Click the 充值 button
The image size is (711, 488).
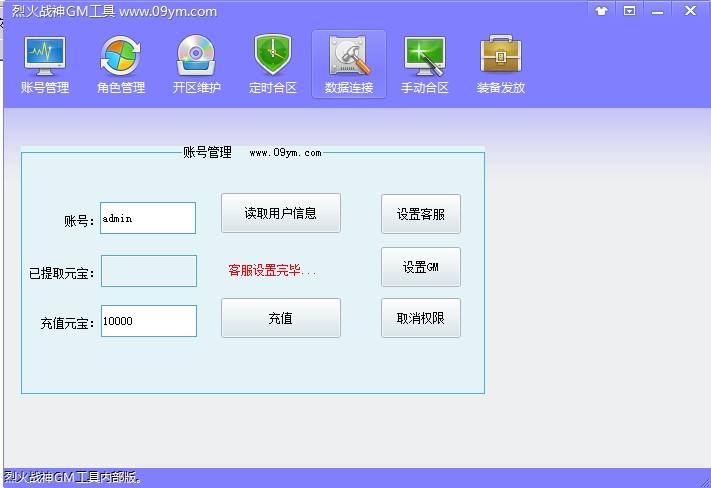(281, 318)
